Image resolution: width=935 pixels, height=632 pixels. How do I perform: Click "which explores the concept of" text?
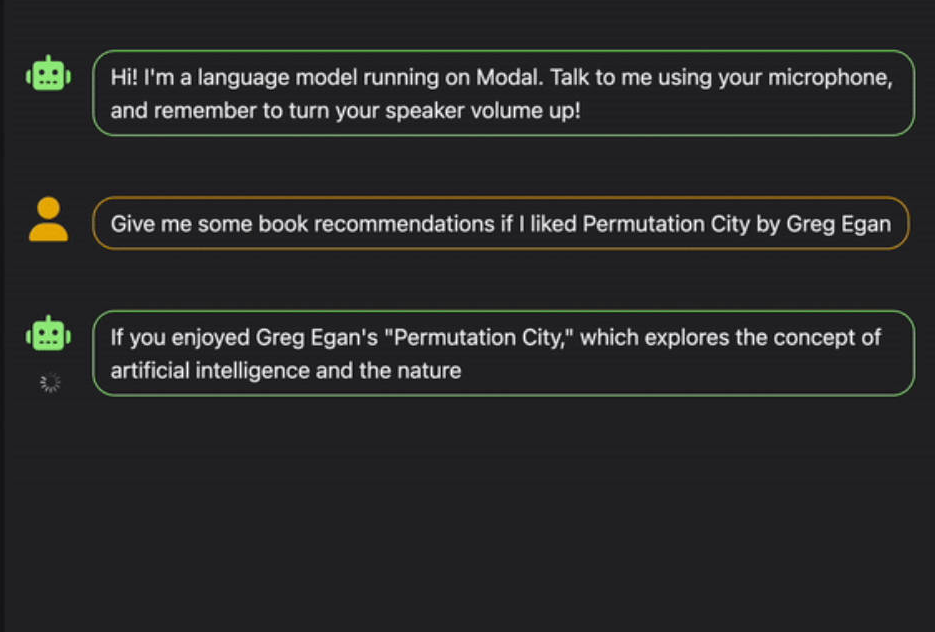coord(730,337)
